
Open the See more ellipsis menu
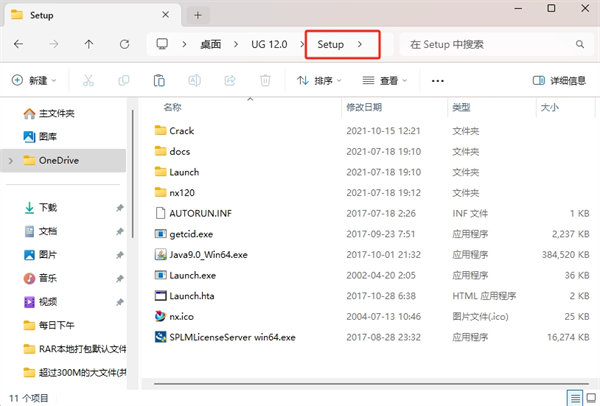[437, 80]
